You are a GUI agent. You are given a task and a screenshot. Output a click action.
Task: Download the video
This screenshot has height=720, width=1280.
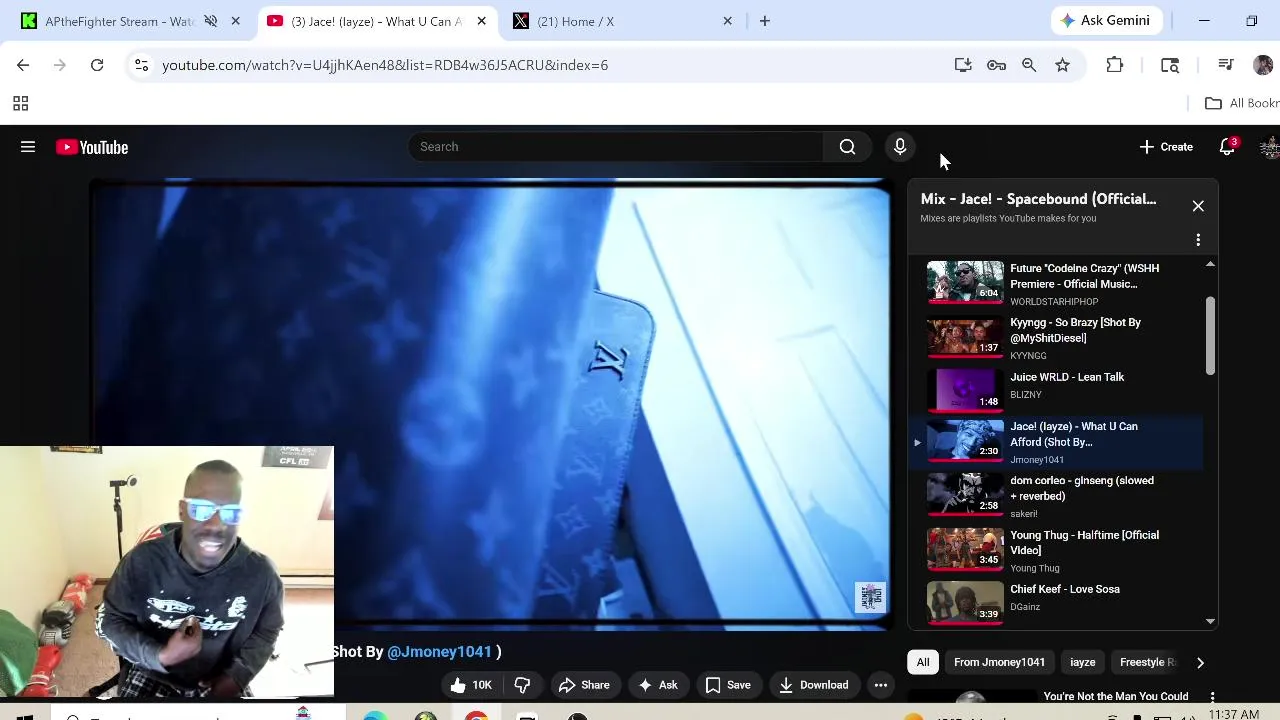point(814,685)
